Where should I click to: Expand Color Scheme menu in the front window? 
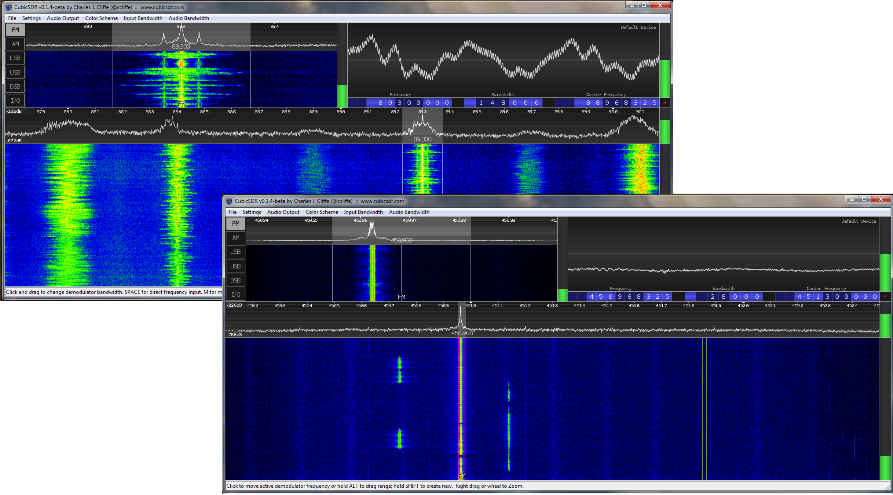pos(321,212)
